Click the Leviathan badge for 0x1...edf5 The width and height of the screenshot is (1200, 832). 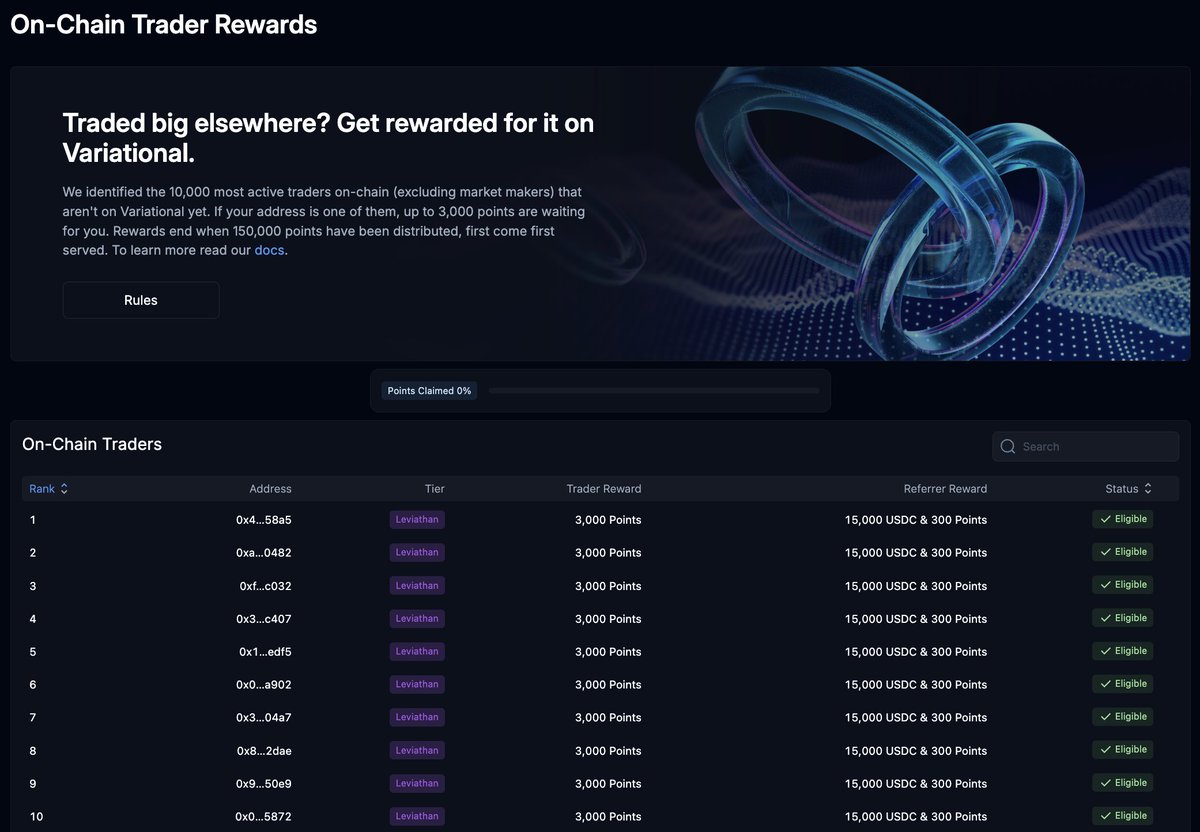[x=417, y=651]
